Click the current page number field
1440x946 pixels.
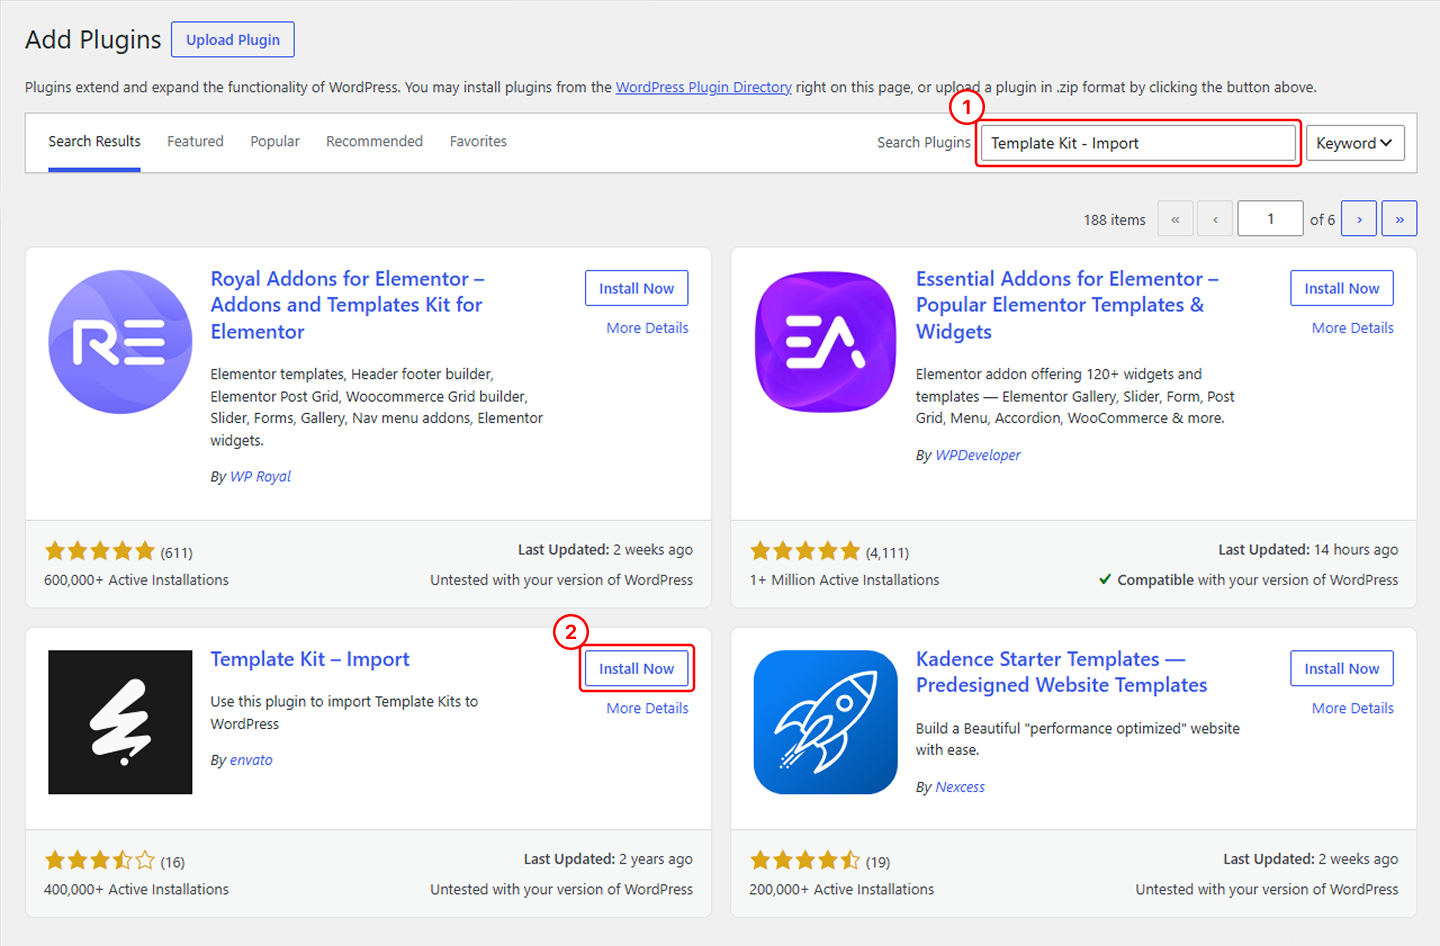point(1270,219)
